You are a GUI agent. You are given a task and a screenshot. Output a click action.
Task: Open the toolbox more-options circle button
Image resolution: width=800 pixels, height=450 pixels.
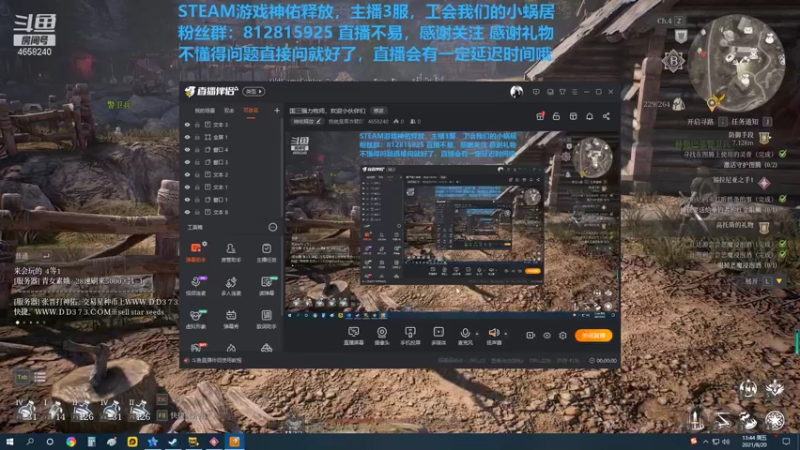273,227
